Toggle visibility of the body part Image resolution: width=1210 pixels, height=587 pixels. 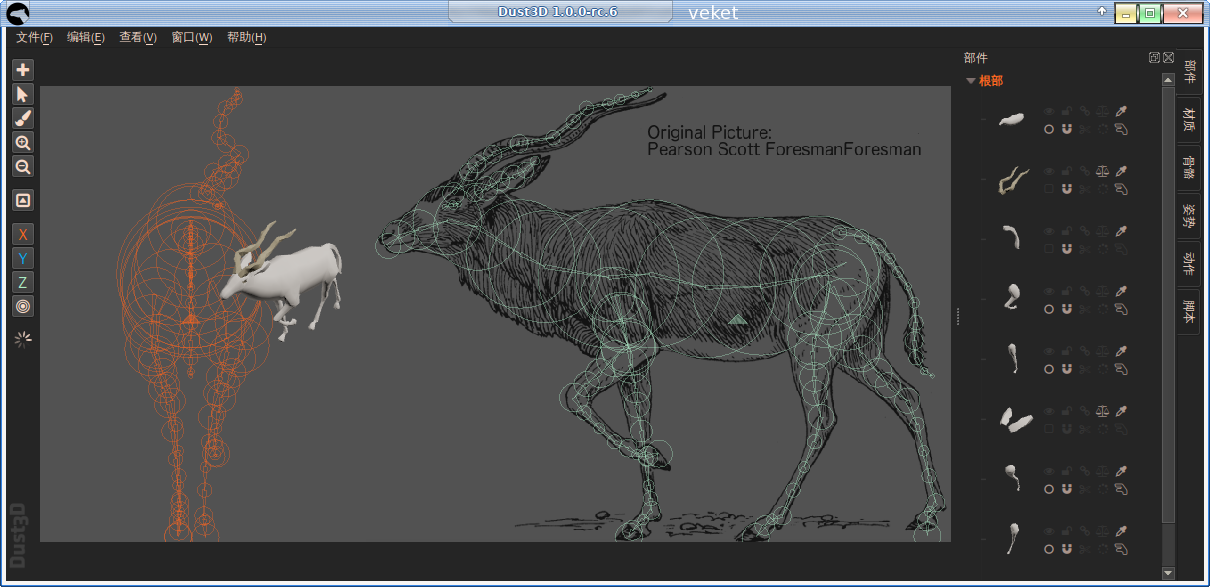tap(1049, 111)
